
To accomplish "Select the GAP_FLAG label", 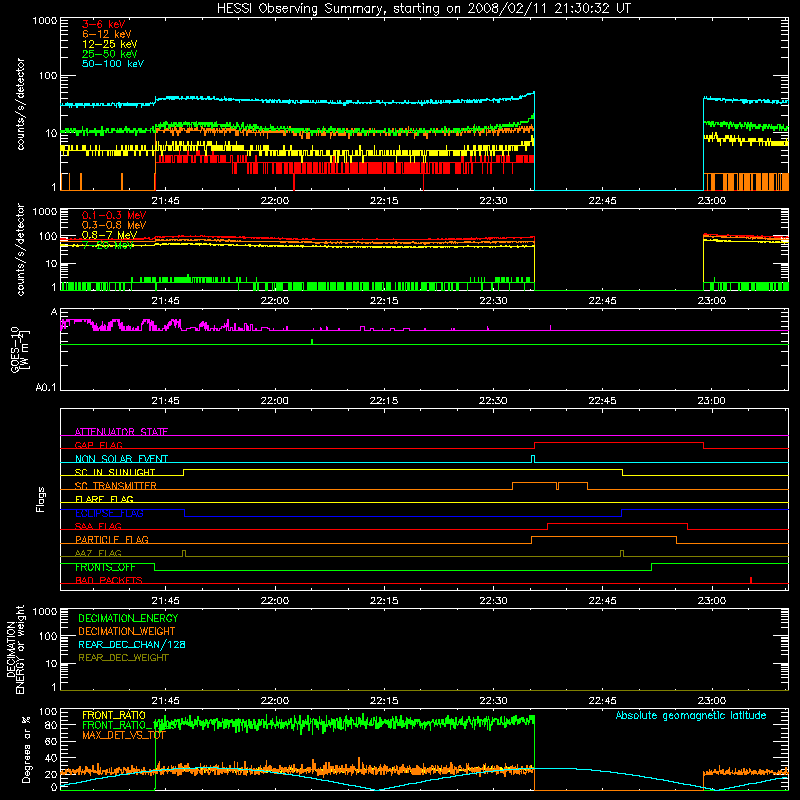I will (x=98, y=445).
